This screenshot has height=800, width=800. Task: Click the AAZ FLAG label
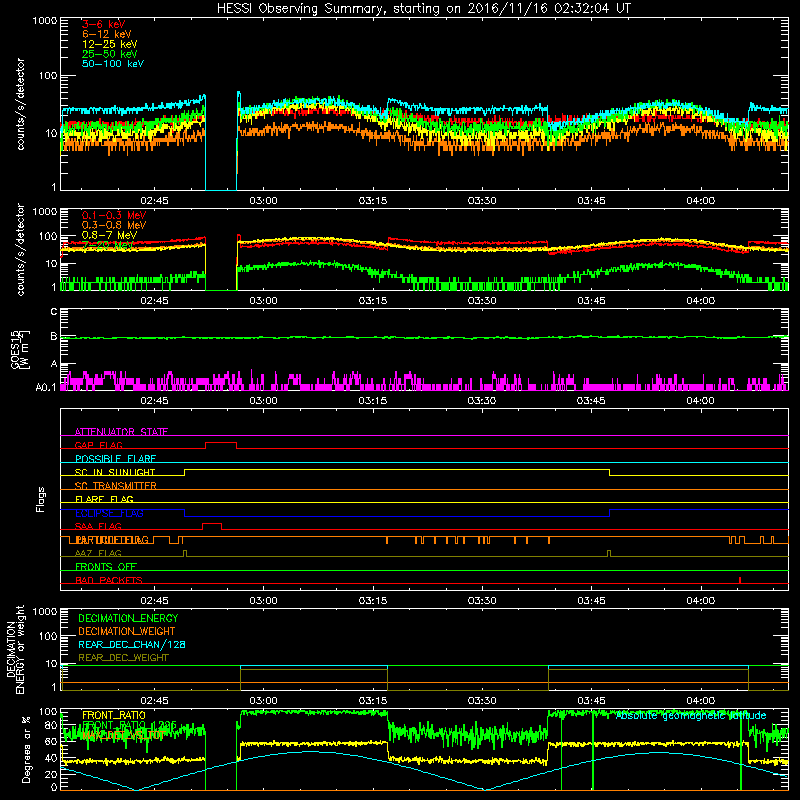[98, 553]
